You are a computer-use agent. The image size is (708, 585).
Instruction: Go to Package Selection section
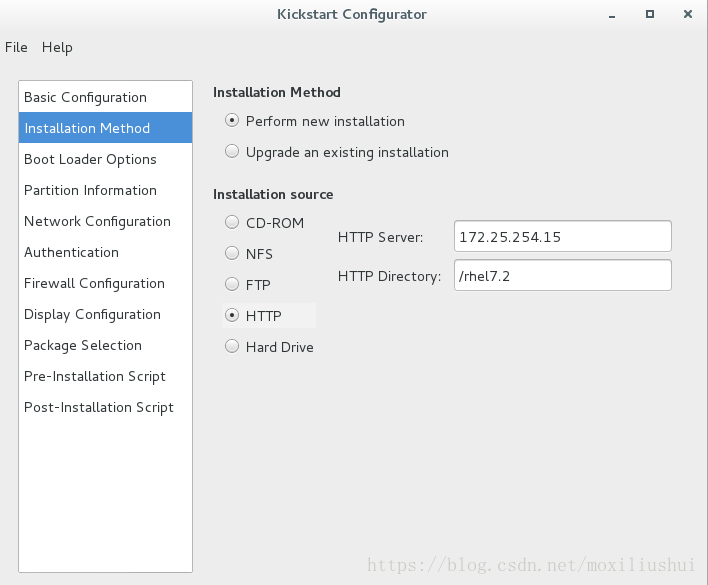click(x=105, y=345)
